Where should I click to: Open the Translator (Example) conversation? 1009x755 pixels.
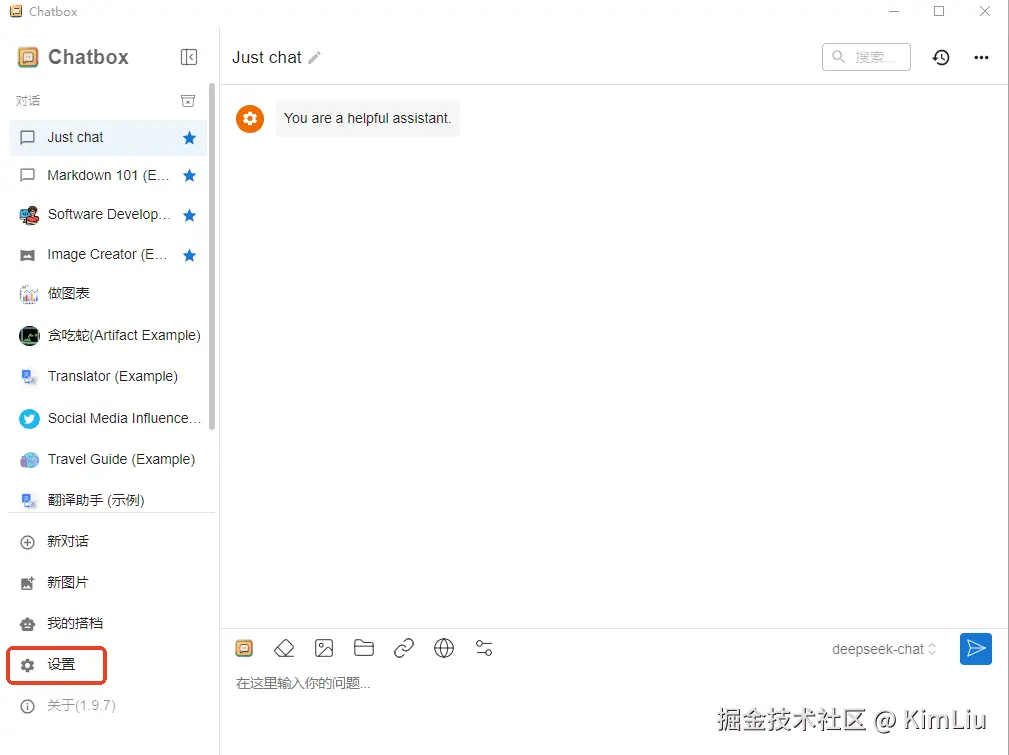pyautogui.click(x=108, y=377)
